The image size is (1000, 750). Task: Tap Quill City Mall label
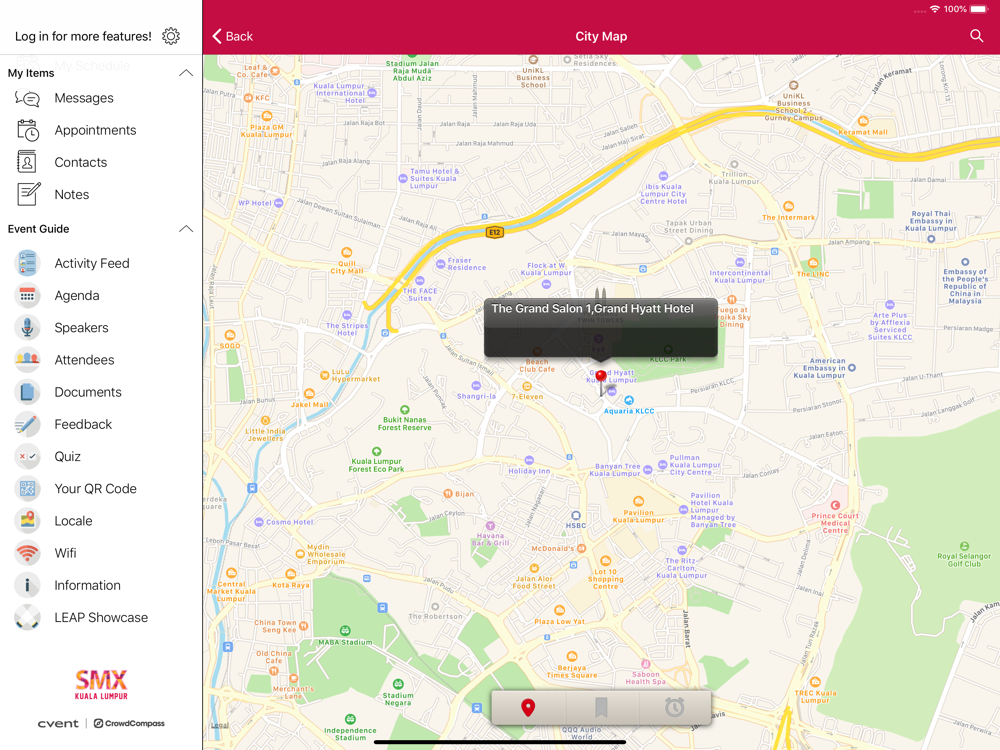coord(346,267)
